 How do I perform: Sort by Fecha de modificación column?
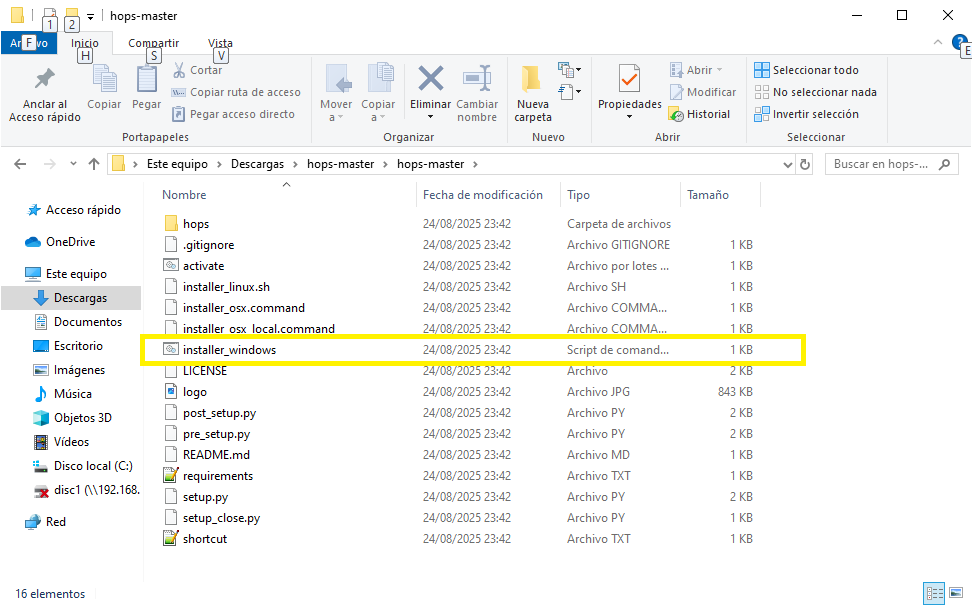point(482,195)
